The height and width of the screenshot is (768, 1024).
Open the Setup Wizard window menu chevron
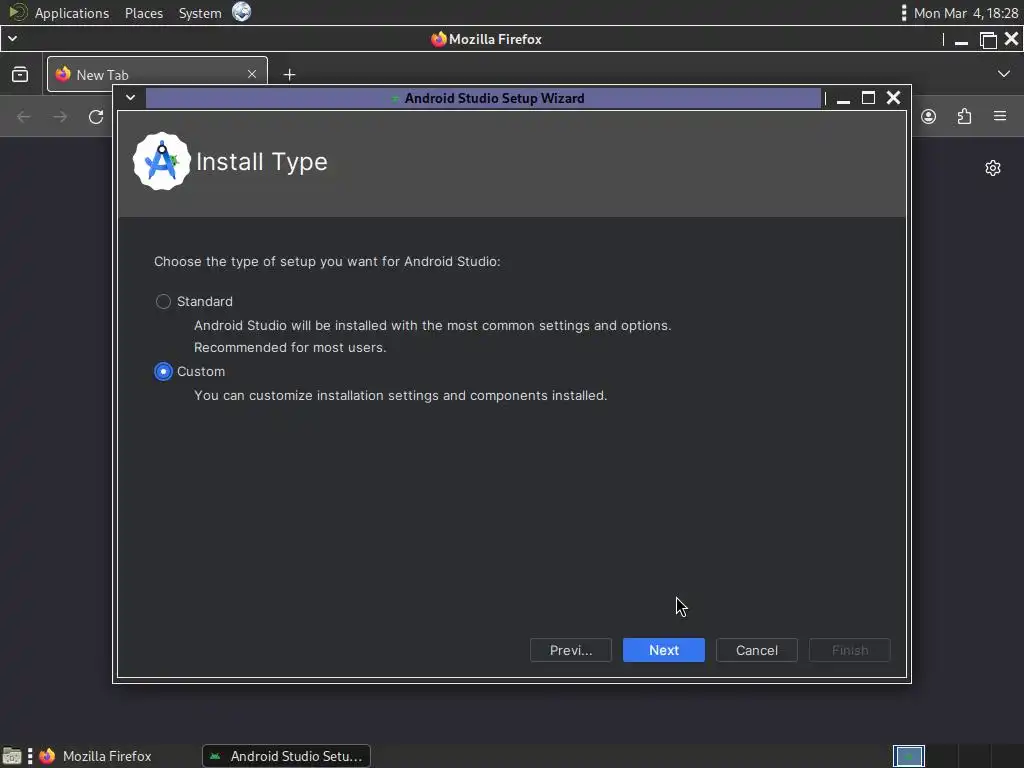tap(131, 97)
